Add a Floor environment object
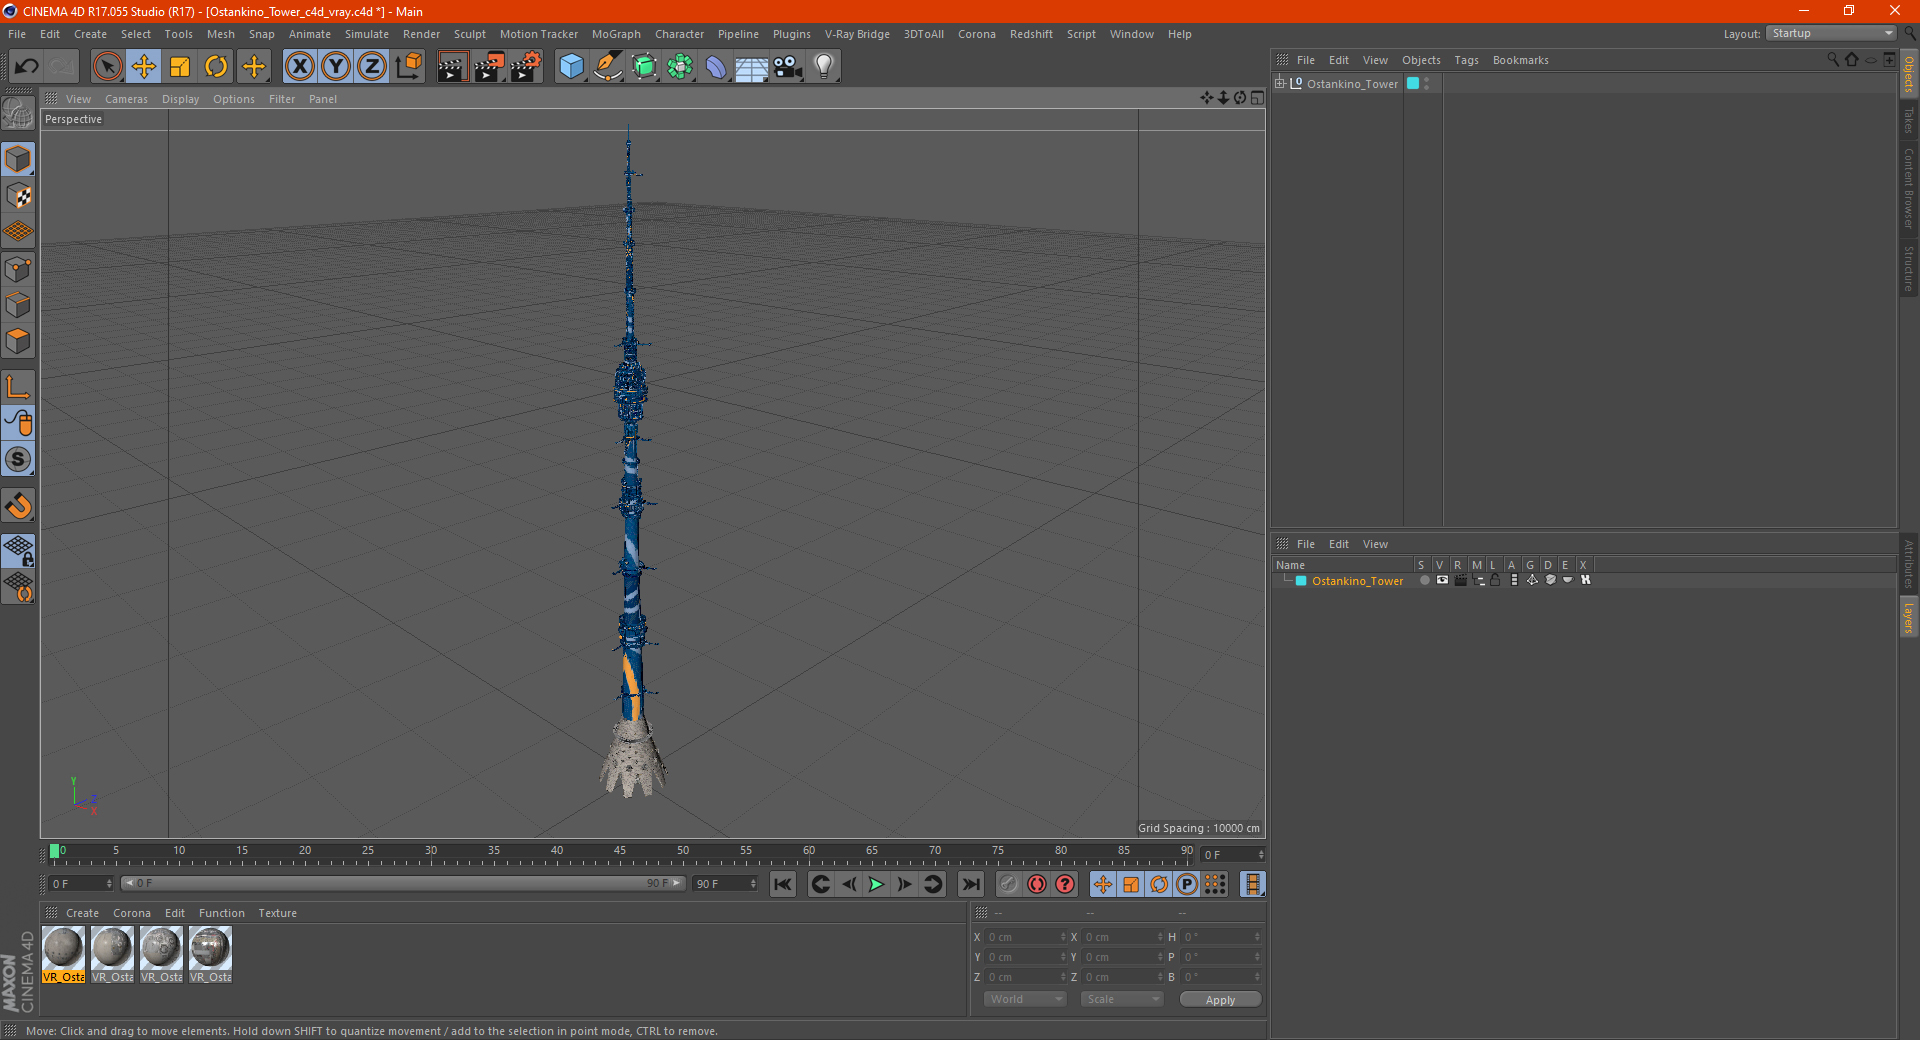This screenshot has height=1040, width=1920. (x=751, y=67)
